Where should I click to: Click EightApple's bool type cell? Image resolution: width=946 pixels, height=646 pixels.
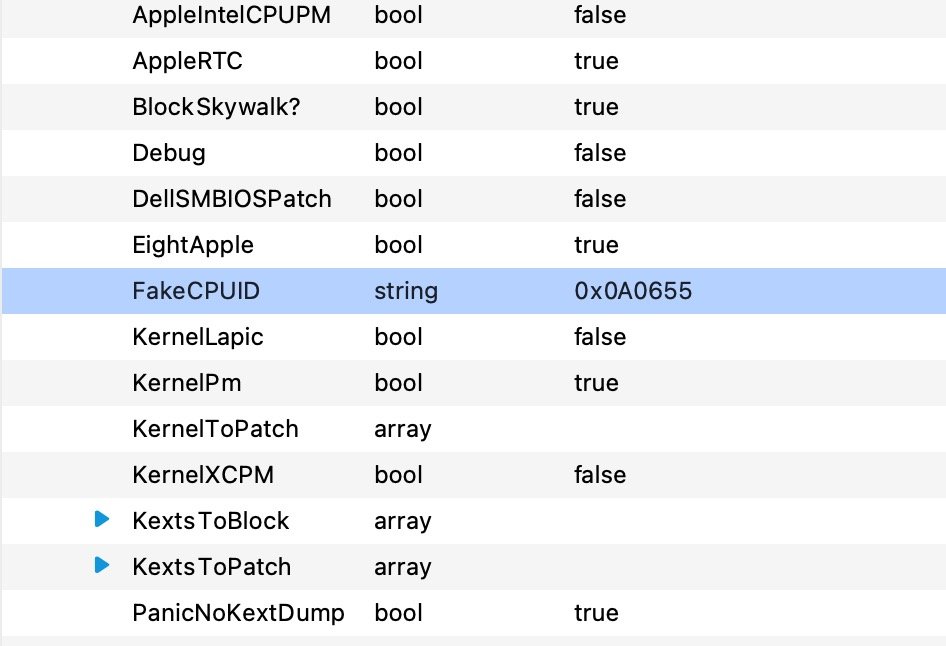pyautogui.click(x=398, y=245)
